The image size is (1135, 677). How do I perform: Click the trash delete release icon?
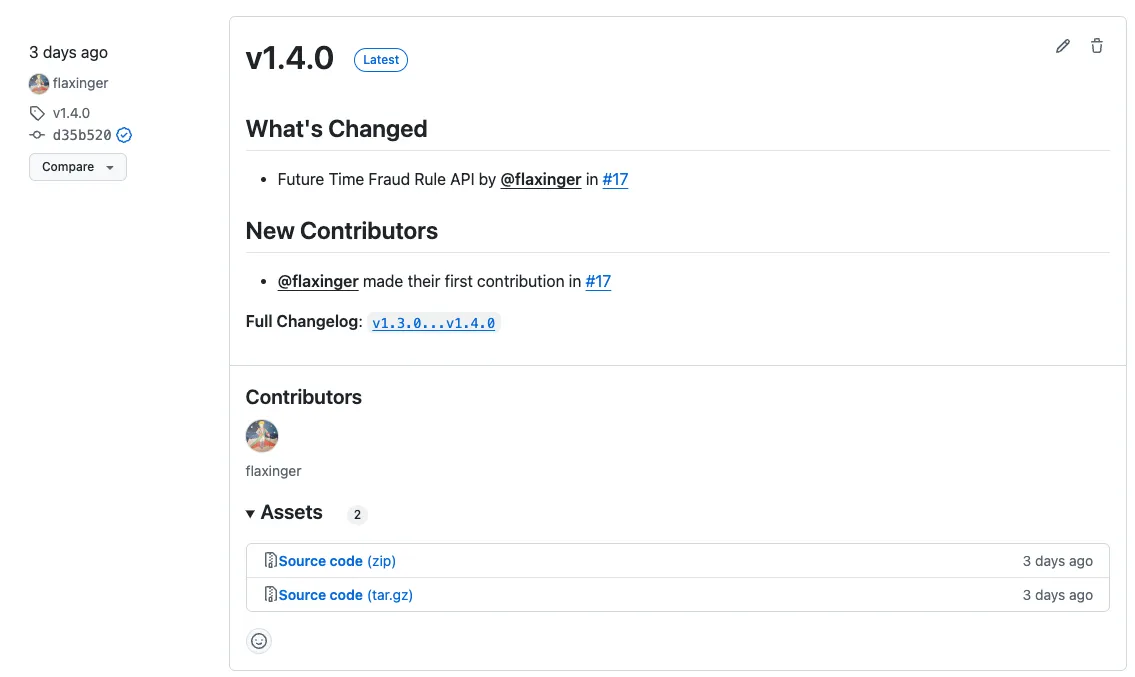pos(1097,46)
